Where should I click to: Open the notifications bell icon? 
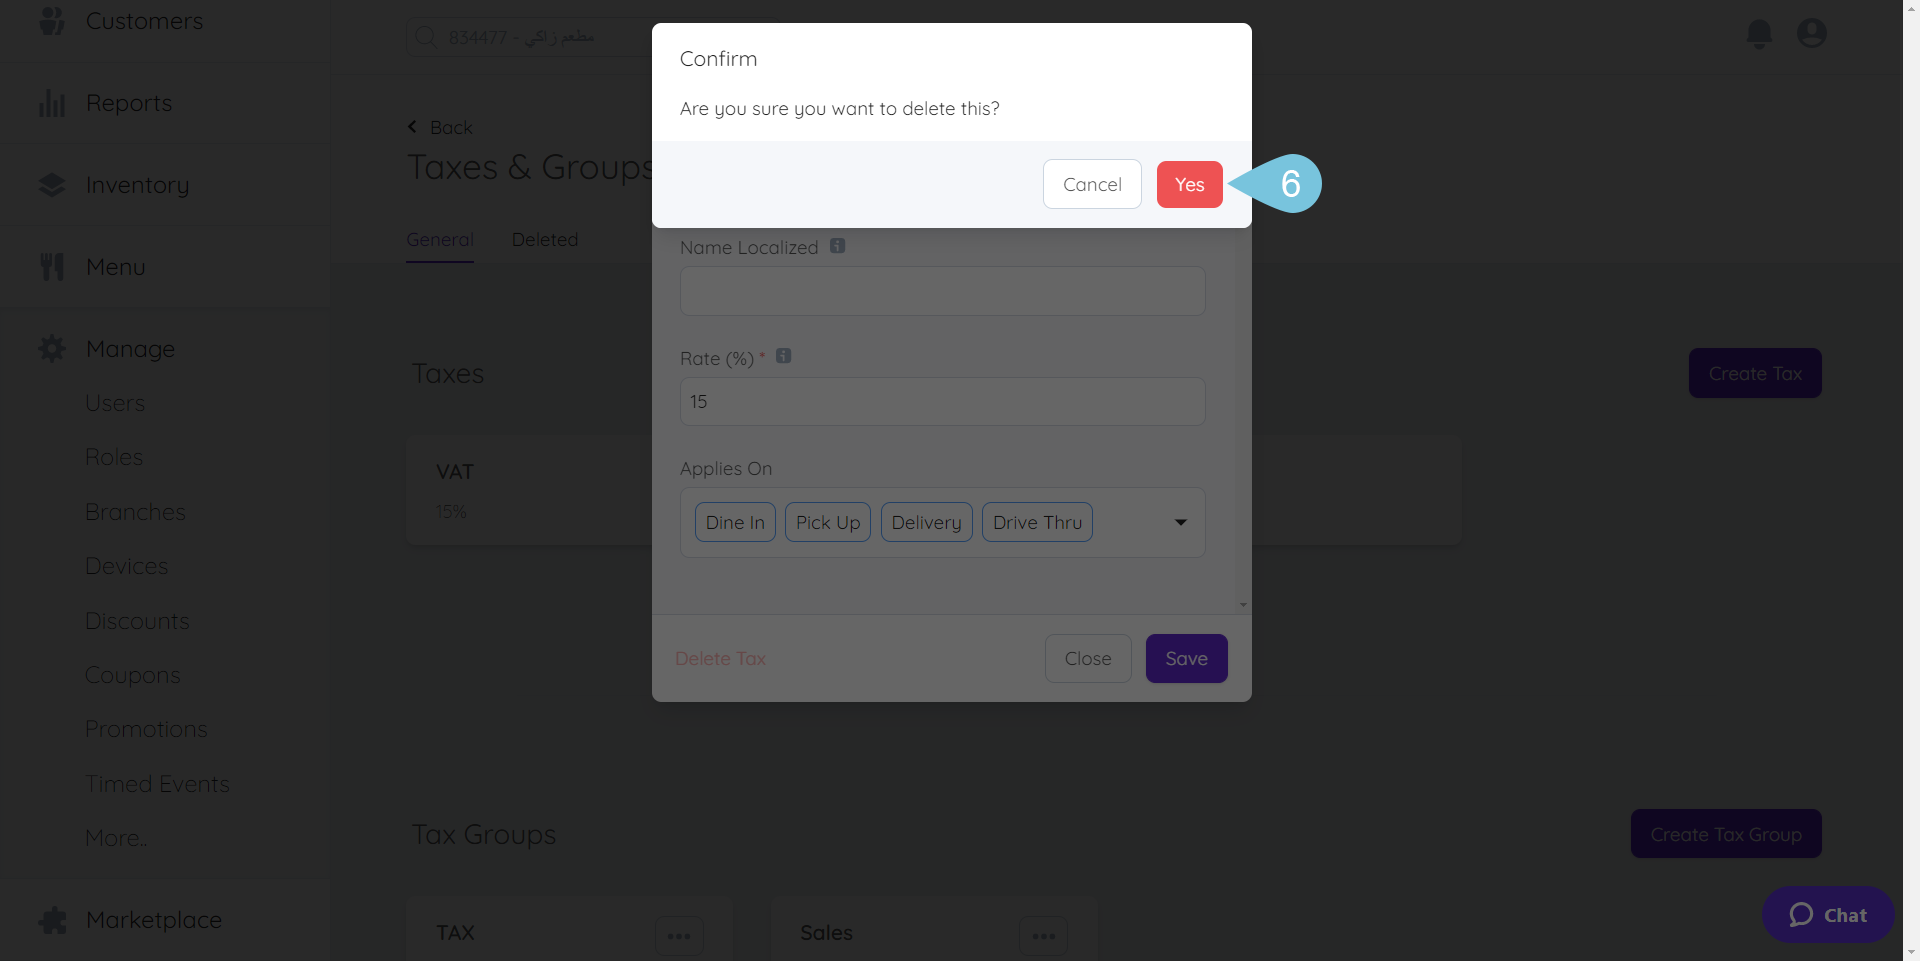pyautogui.click(x=1759, y=34)
